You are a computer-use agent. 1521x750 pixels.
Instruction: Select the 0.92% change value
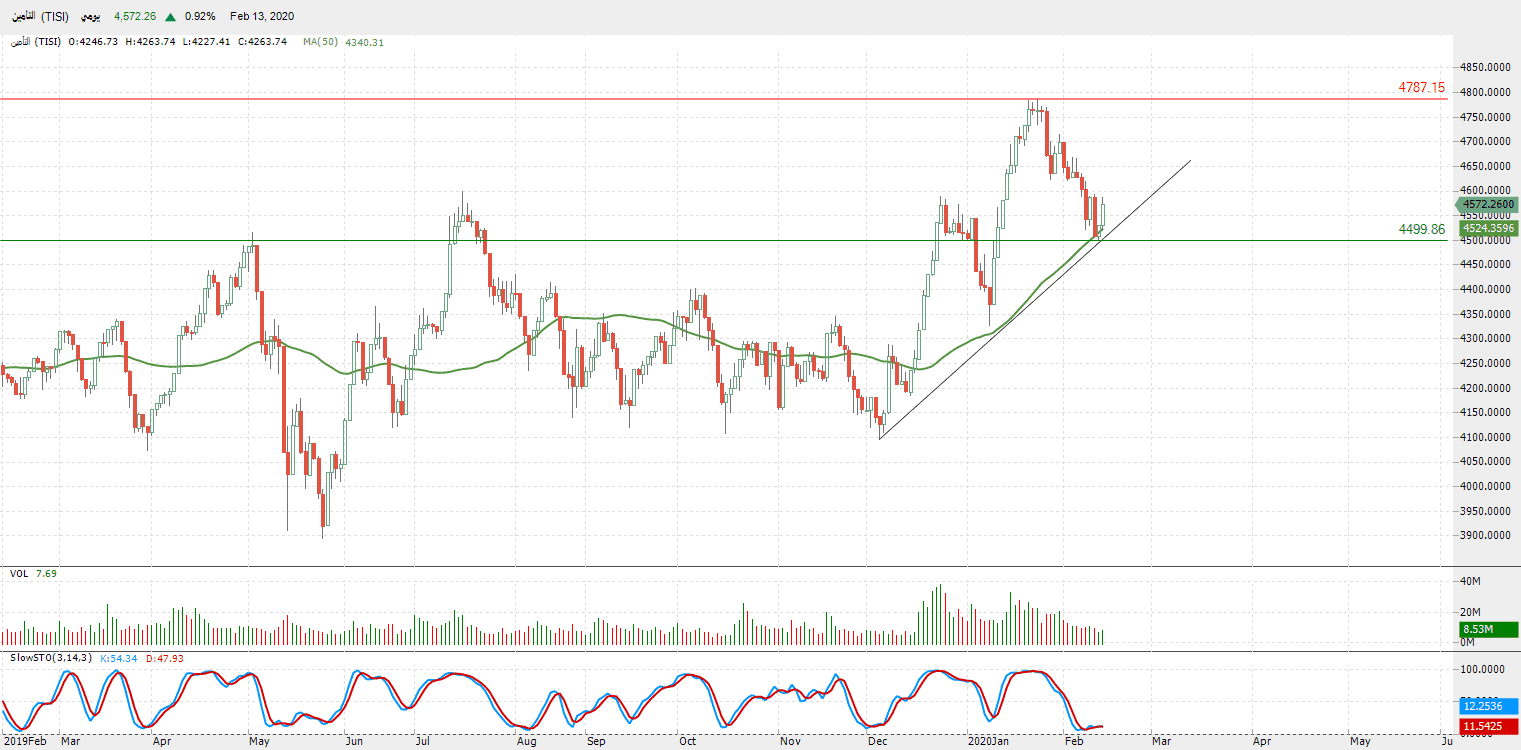pos(200,17)
